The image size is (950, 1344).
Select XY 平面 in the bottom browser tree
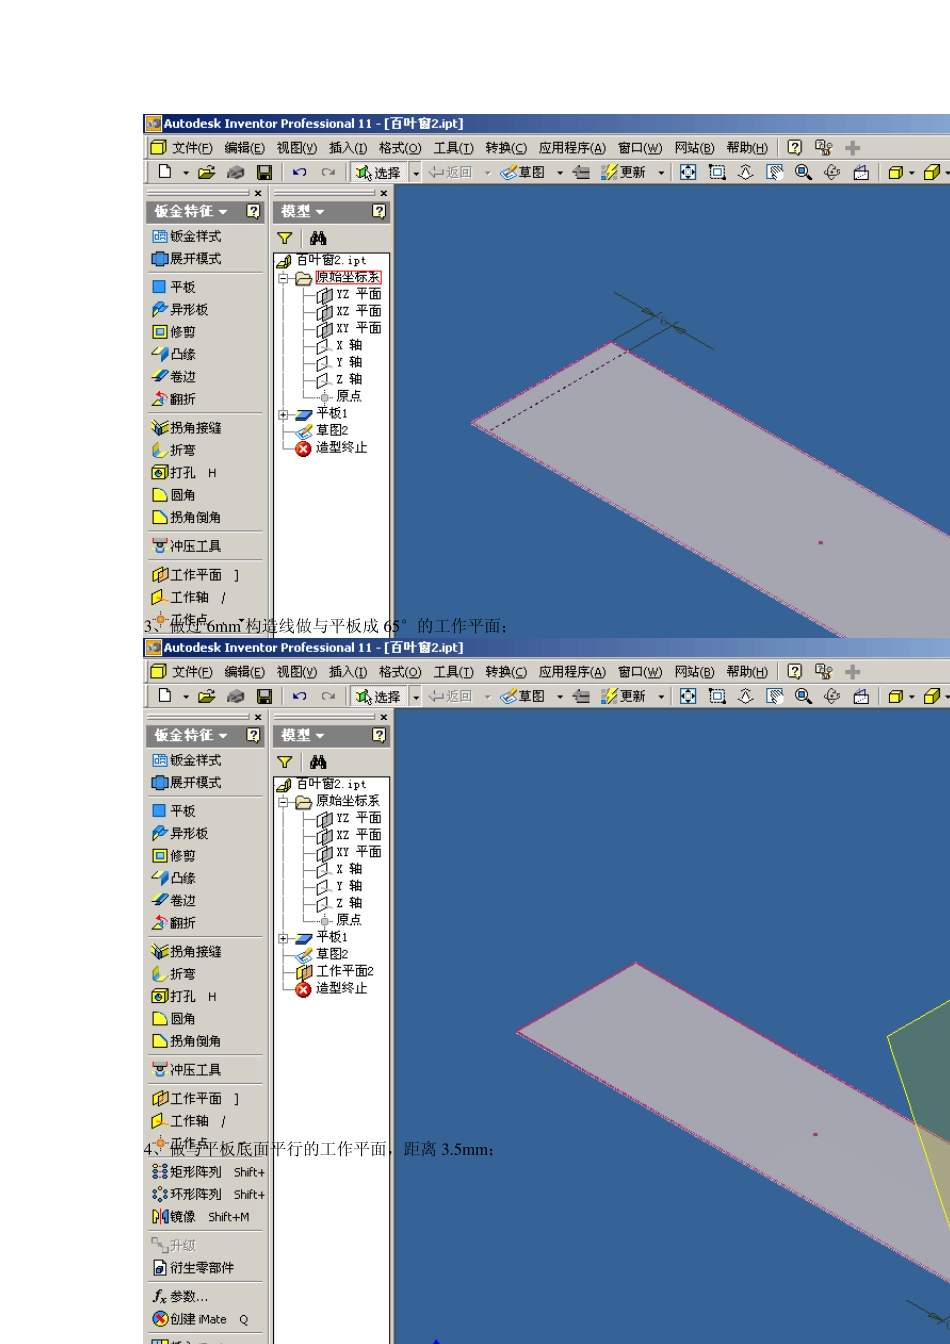tap(349, 852)
